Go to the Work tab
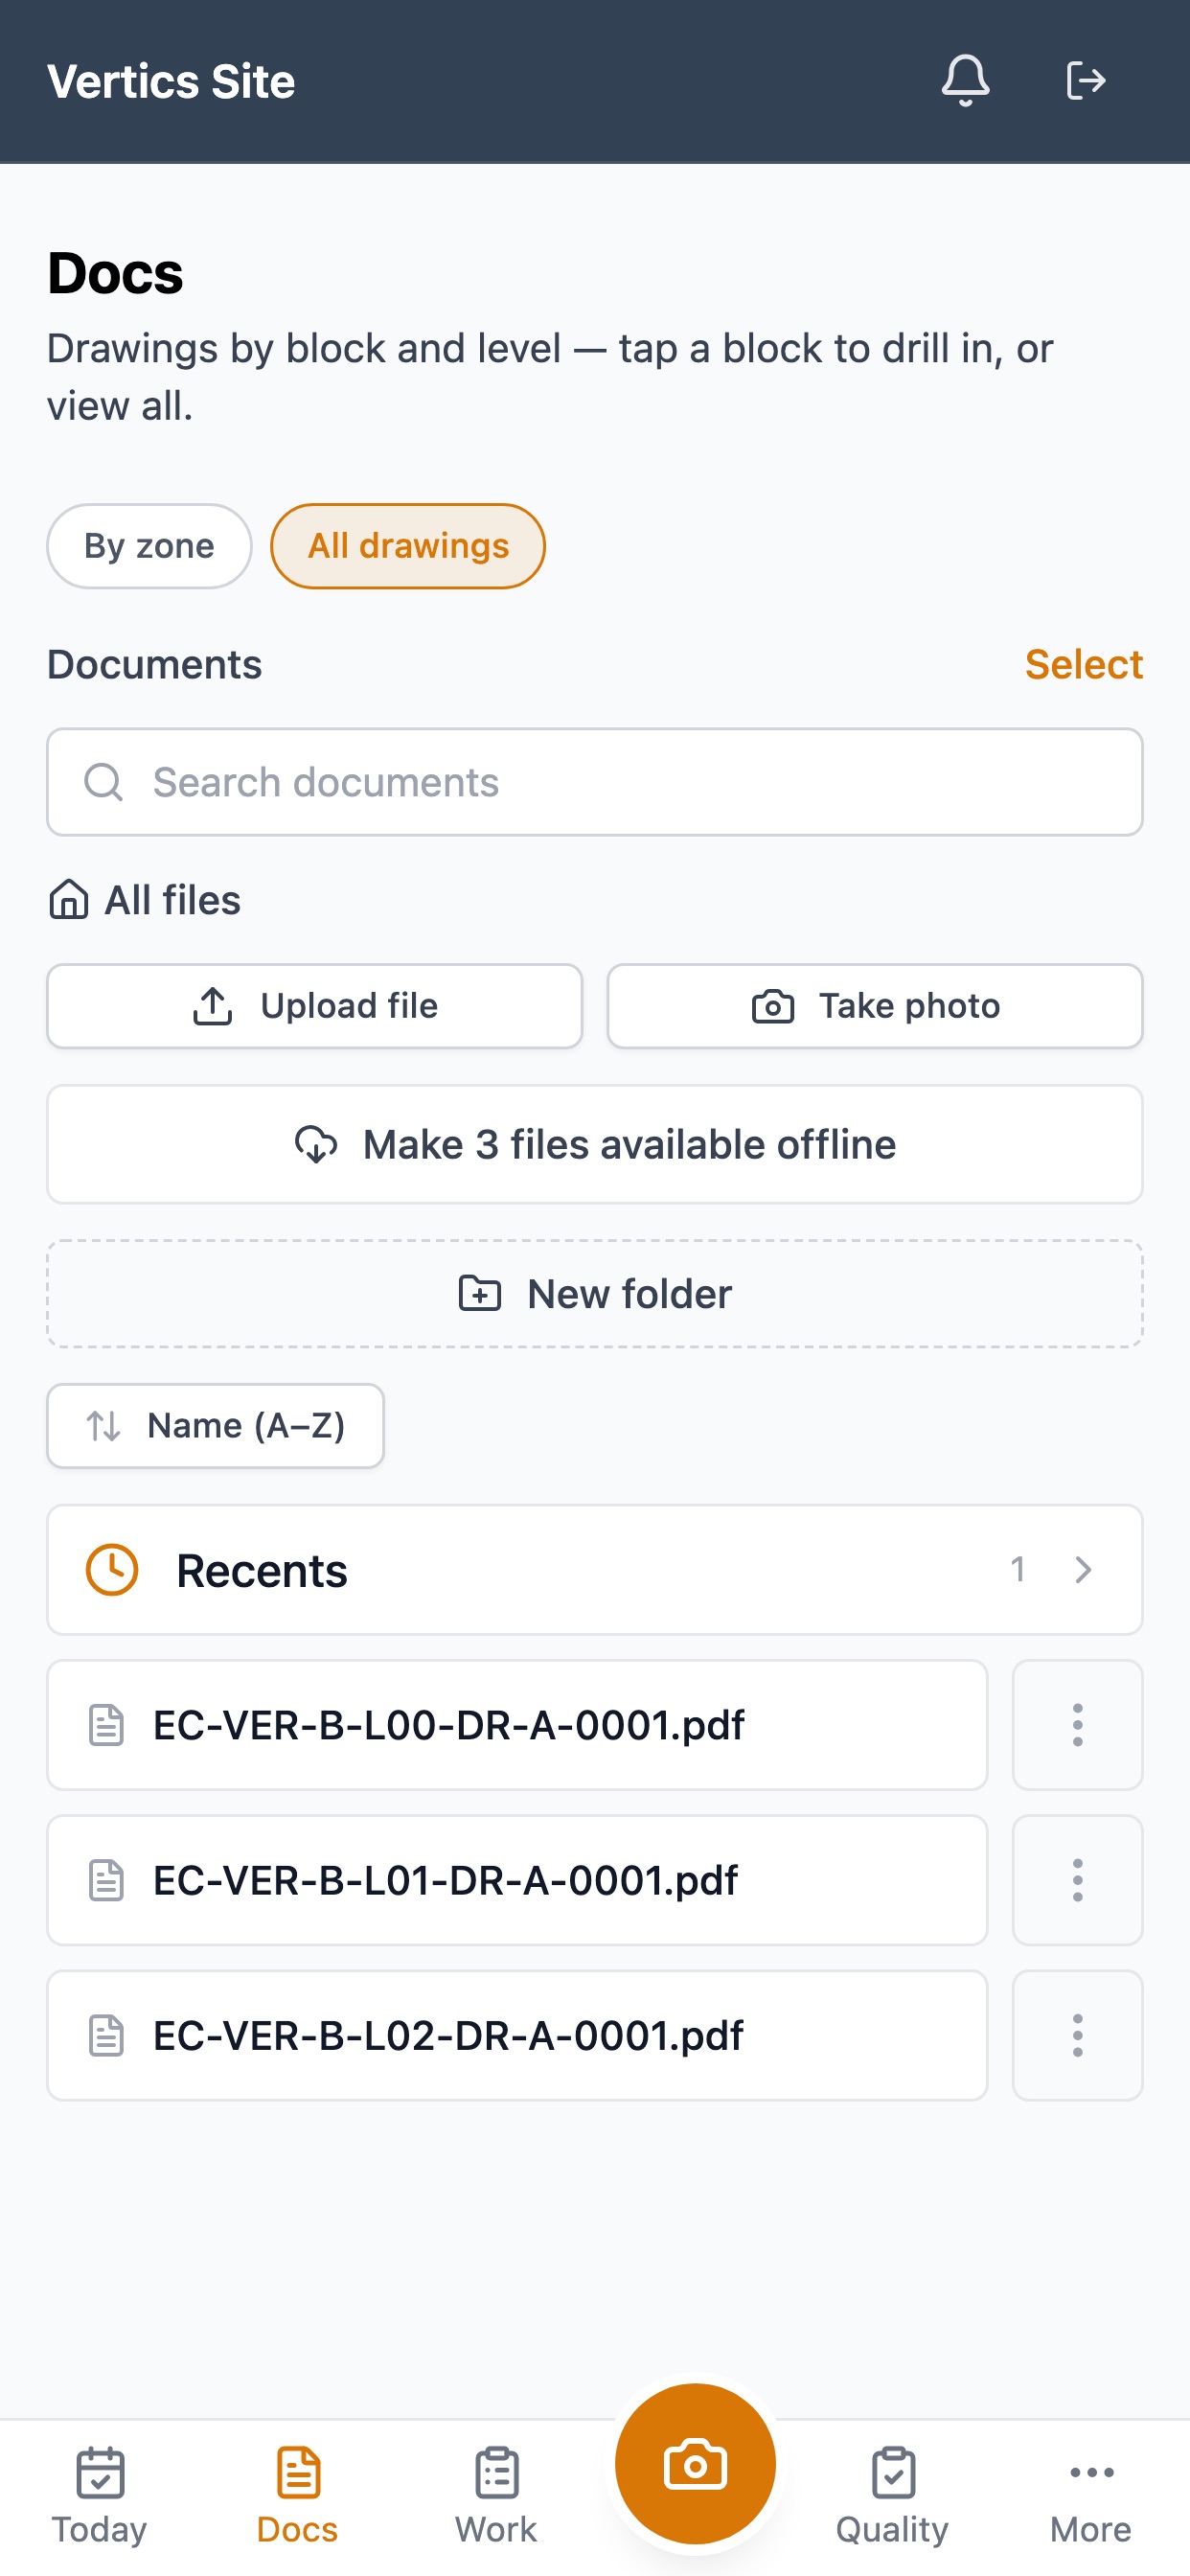This screenshot has width=1190, height=2576. tap(496, 2497)
